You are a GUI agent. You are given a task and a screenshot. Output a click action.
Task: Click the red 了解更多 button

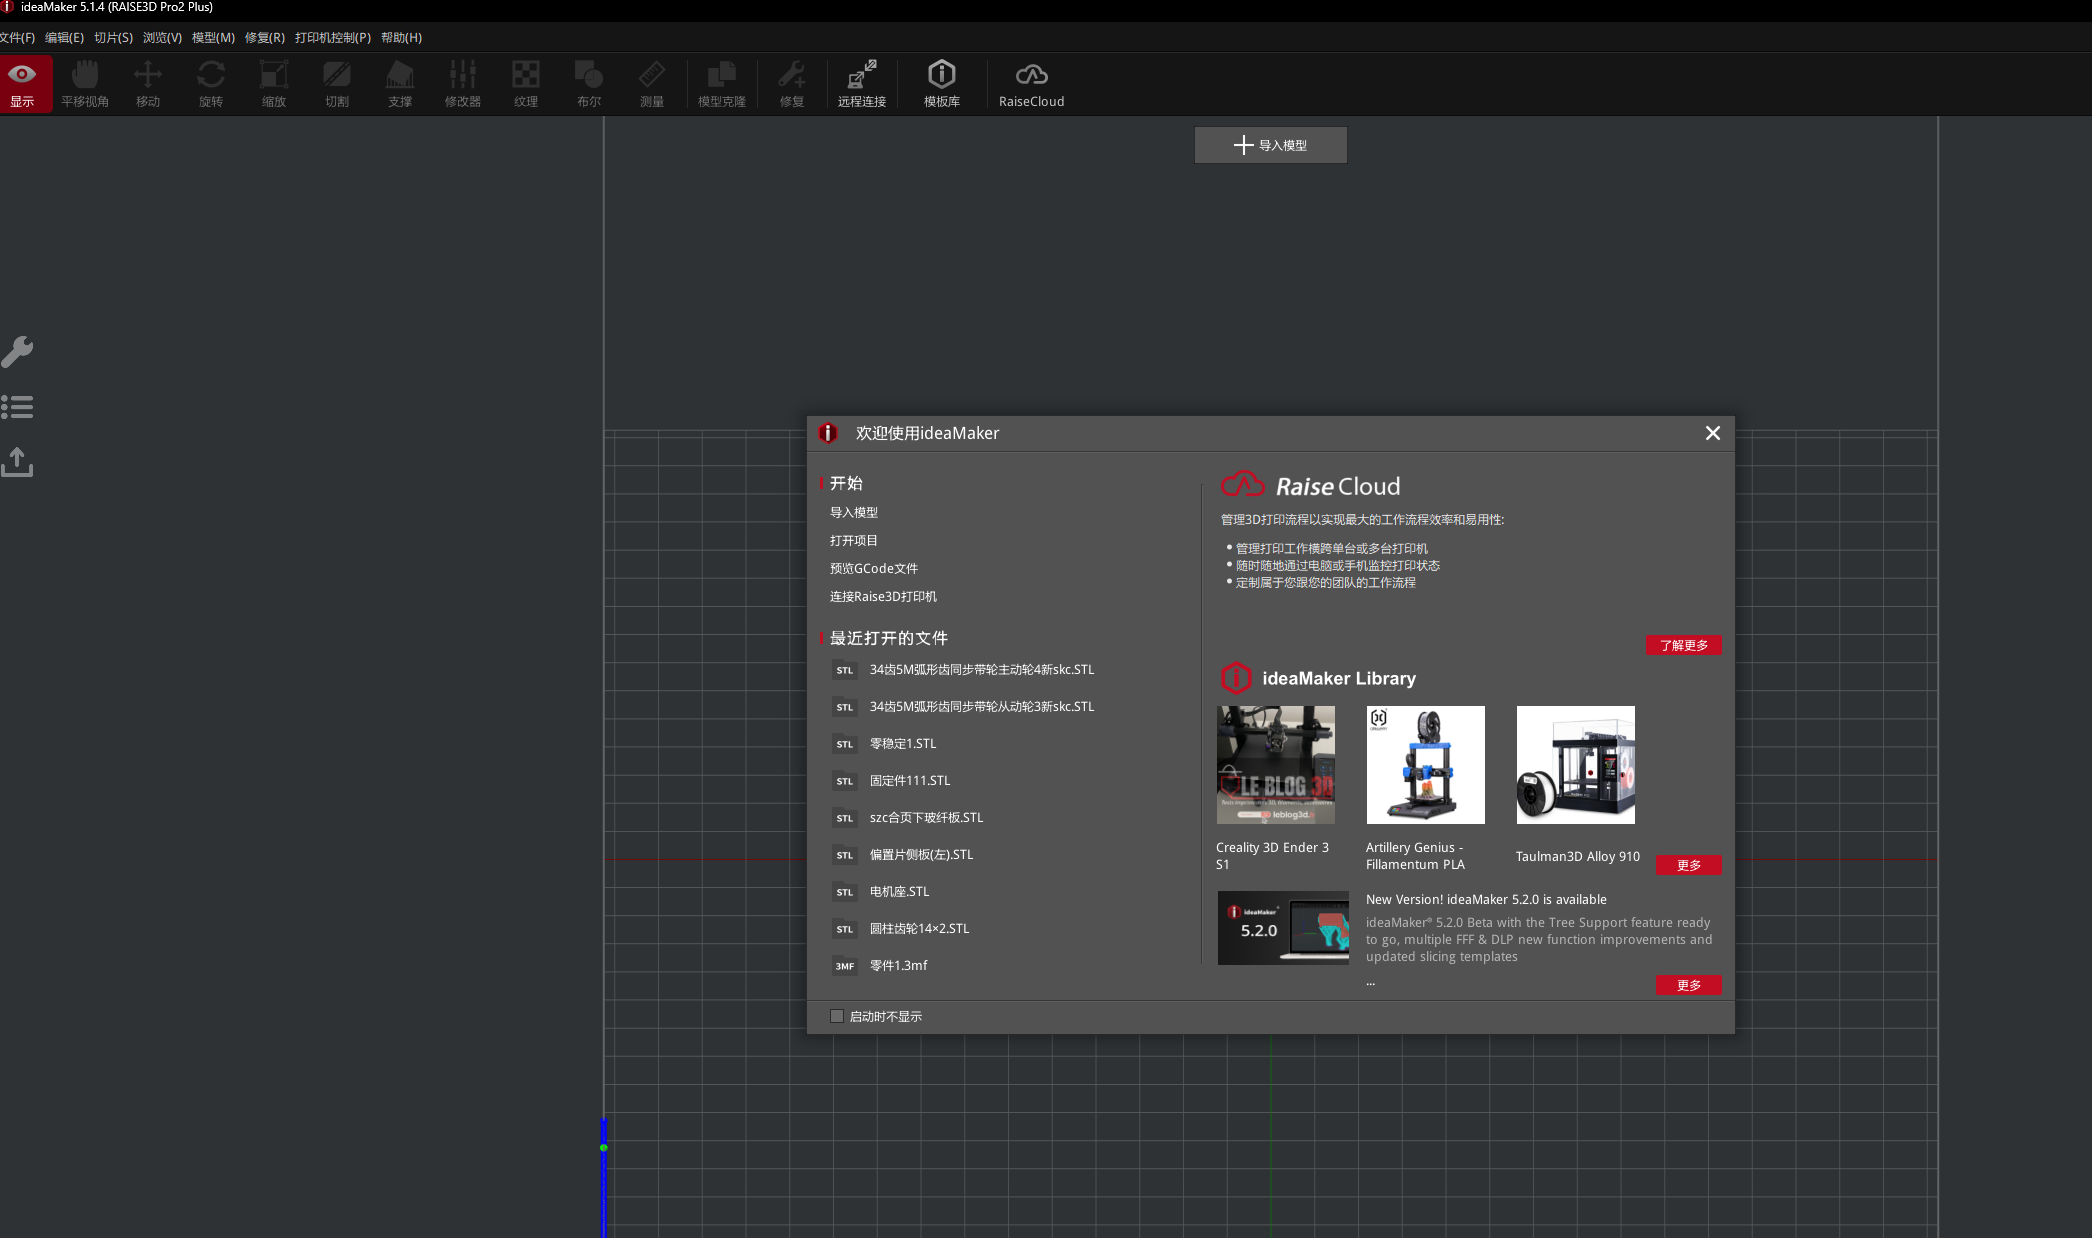(1683, 645)
